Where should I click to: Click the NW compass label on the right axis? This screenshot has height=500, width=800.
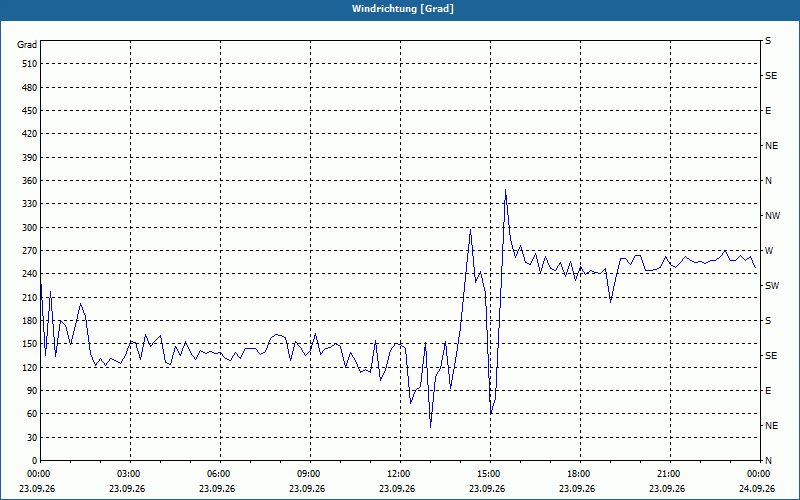(772, 216)
